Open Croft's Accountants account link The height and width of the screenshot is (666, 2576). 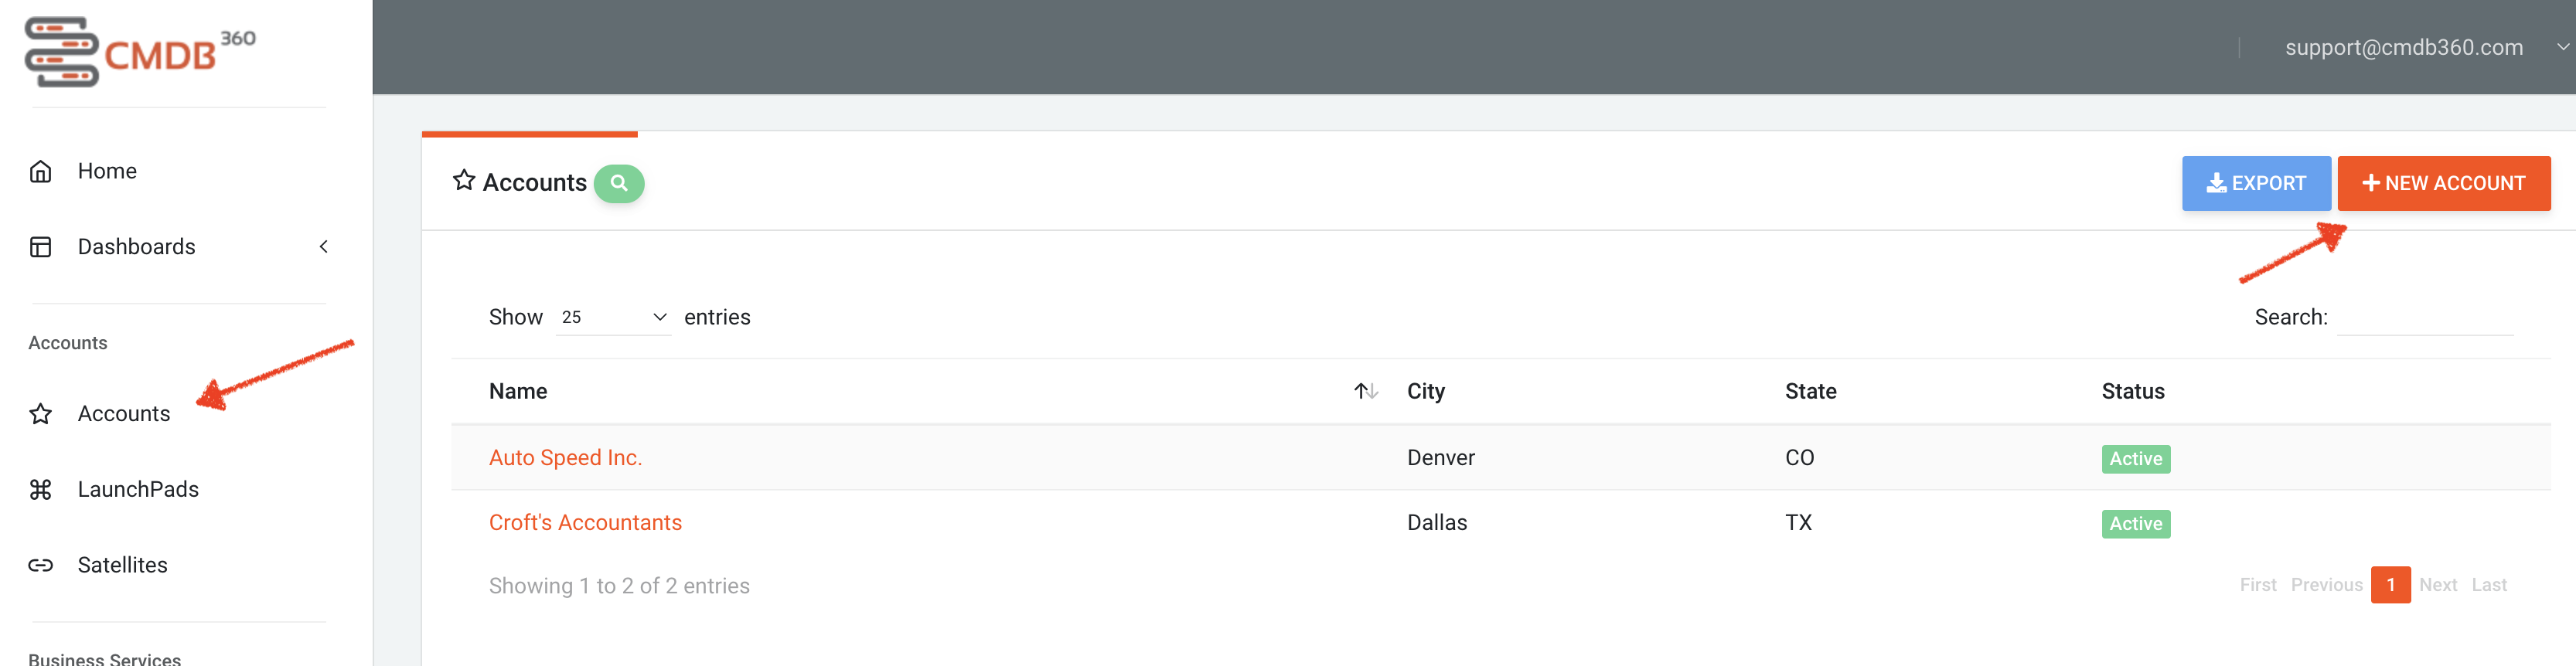tap(585, 523)
